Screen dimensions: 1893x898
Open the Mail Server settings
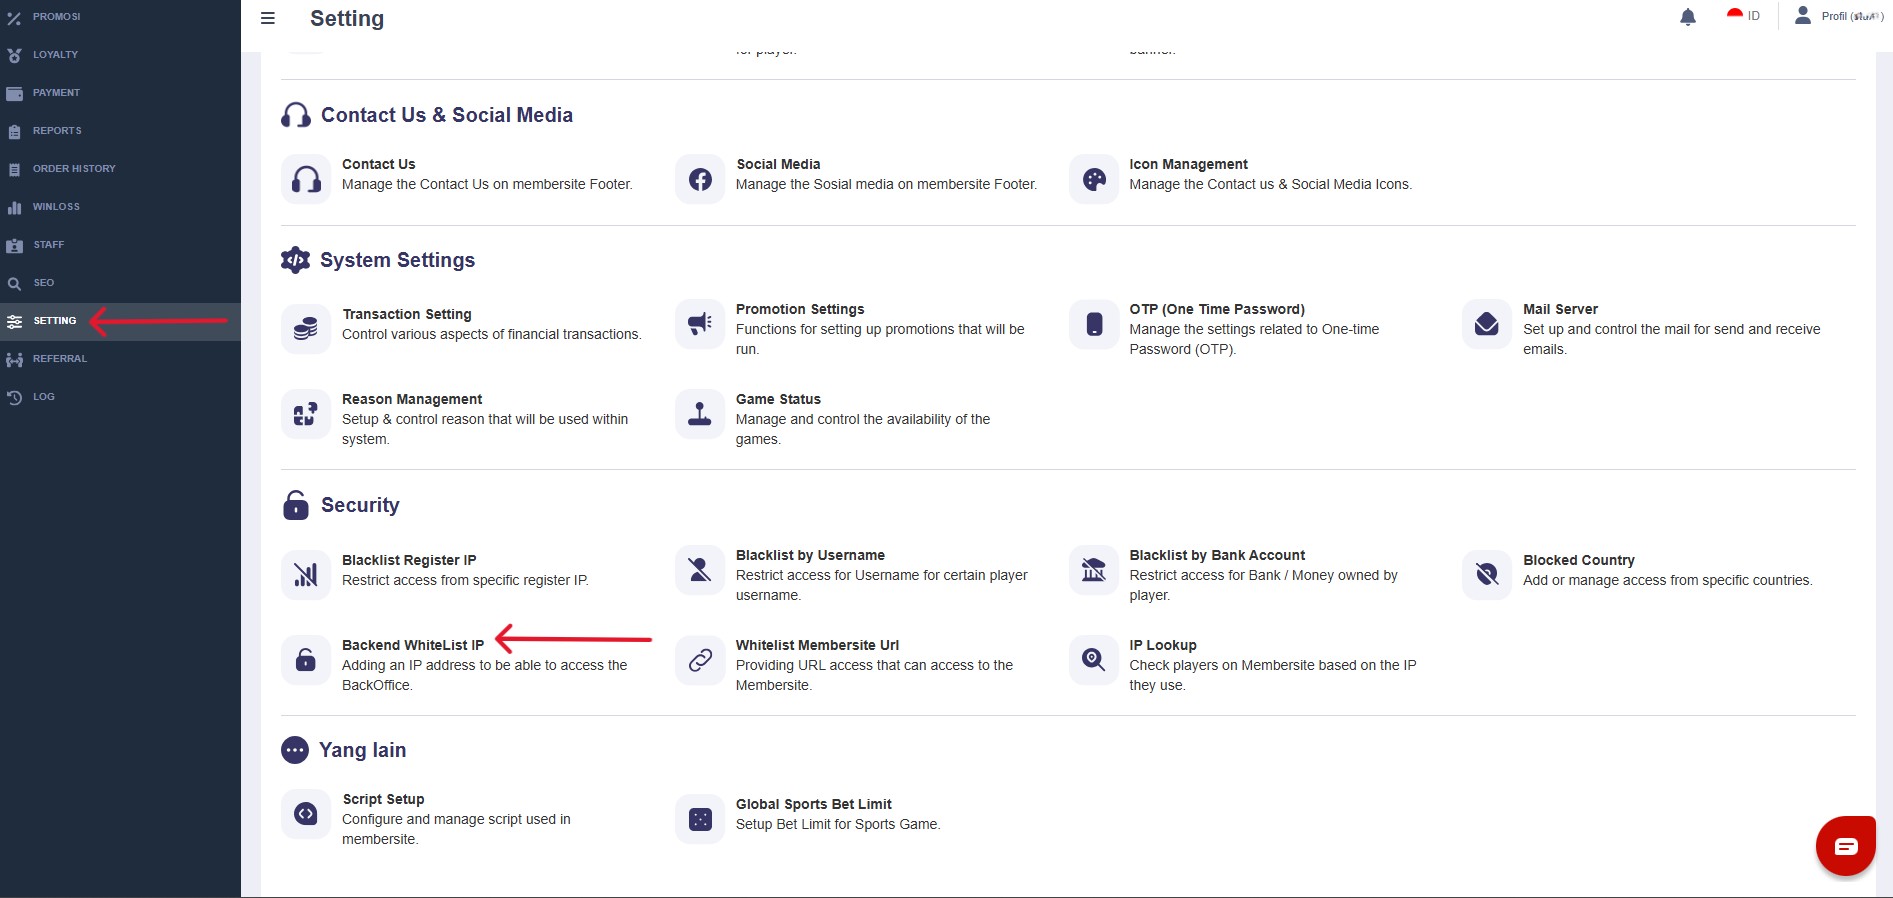tap(1560, 309)
